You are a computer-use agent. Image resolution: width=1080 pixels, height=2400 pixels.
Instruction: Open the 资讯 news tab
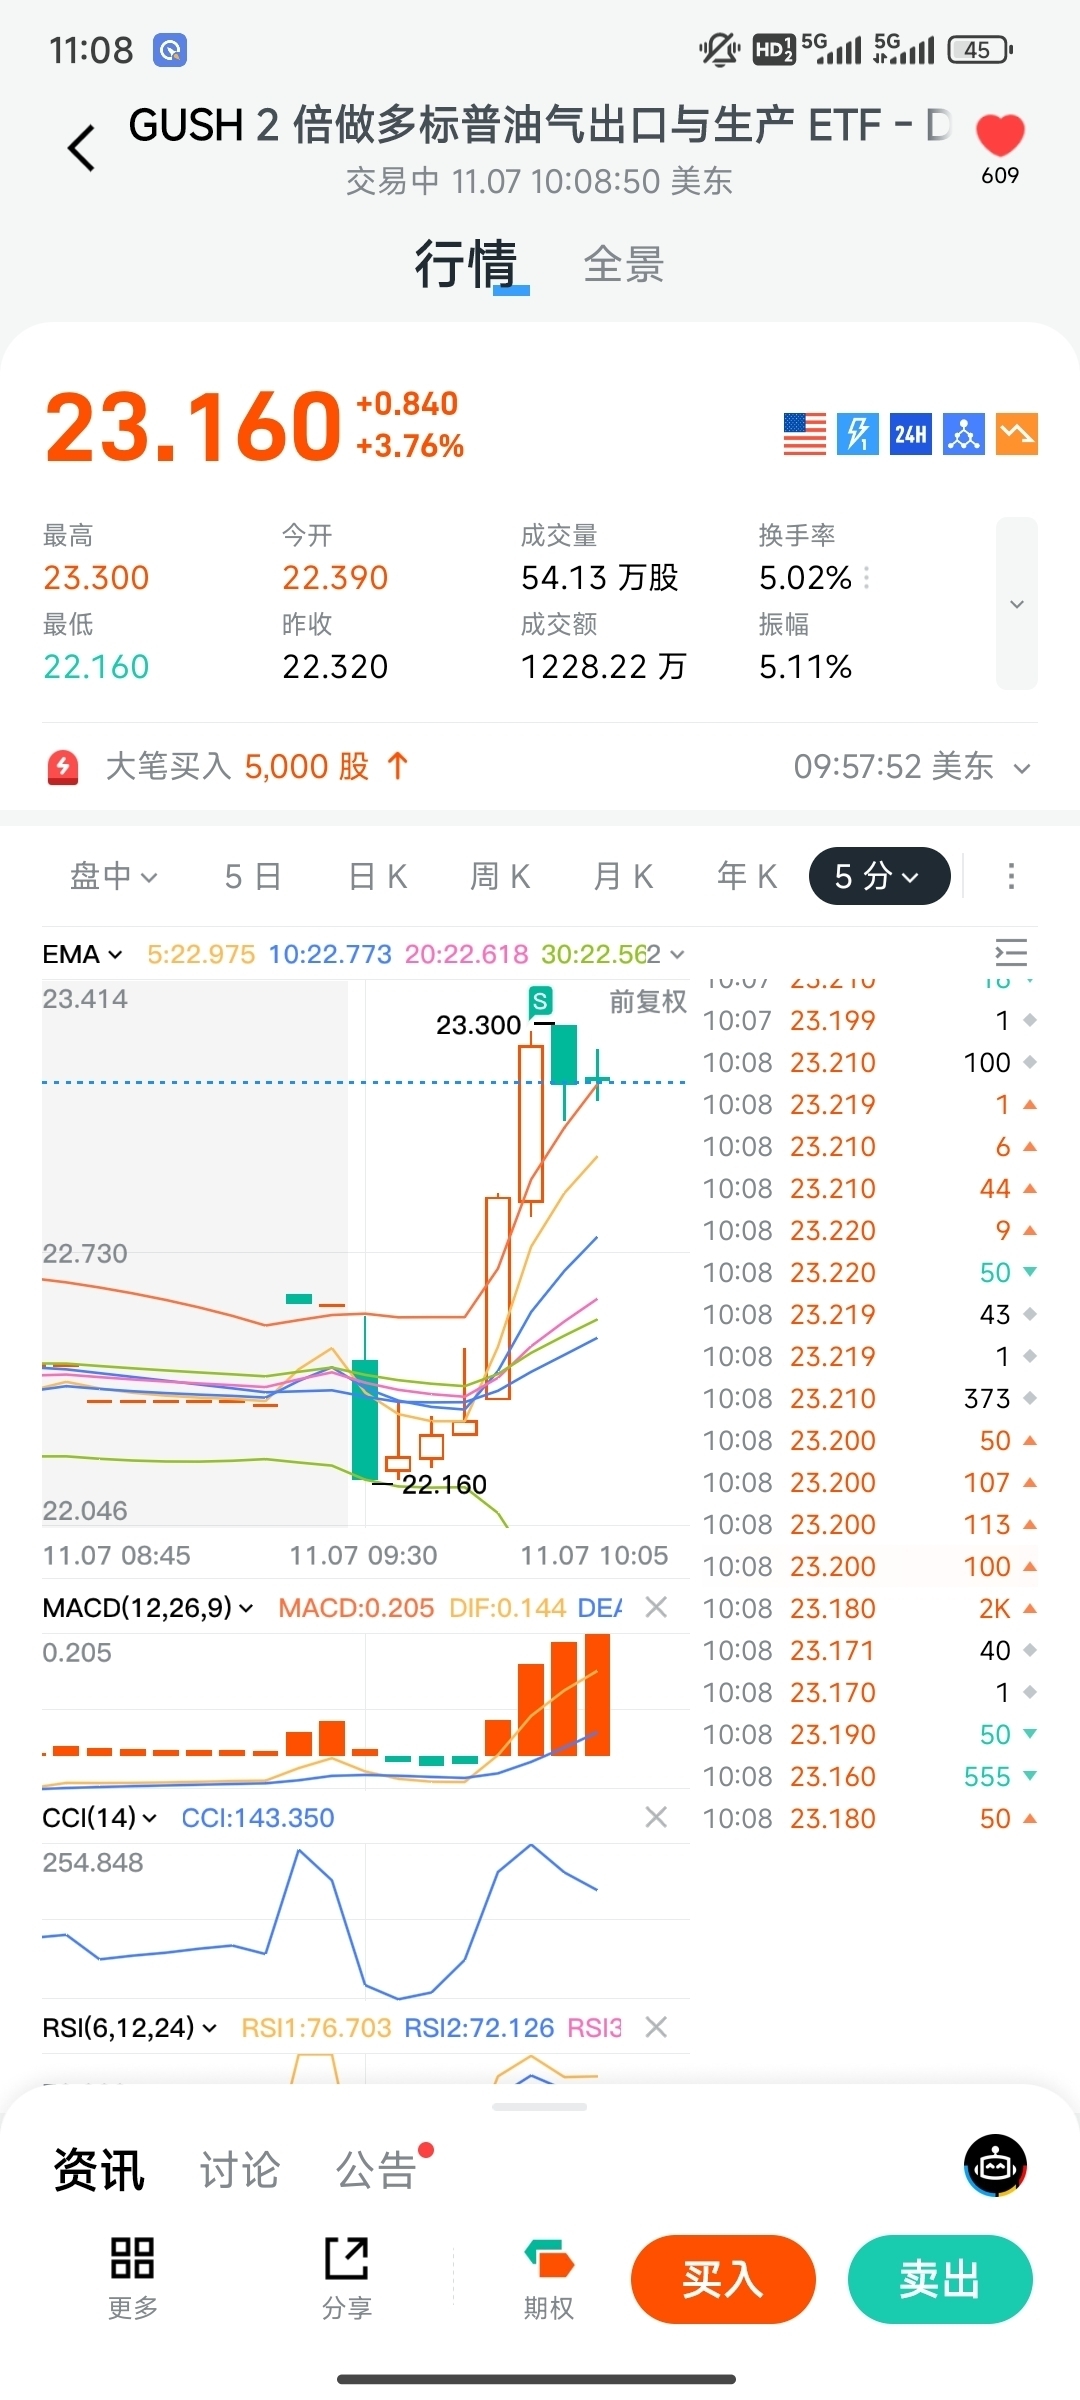click(99, 2169)
